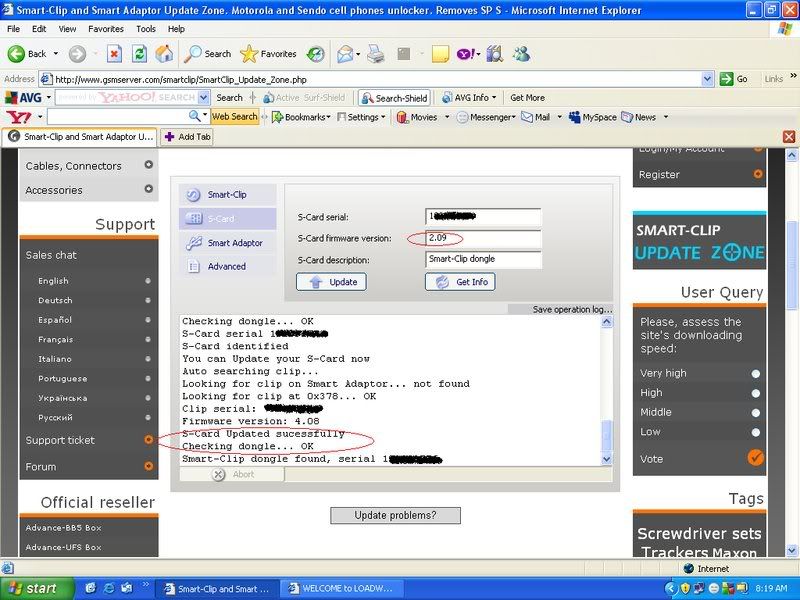The image size is (800, 600).
Task: Expand the Settings dropdown in Yahoo toolbar
Action: point(383,117)
